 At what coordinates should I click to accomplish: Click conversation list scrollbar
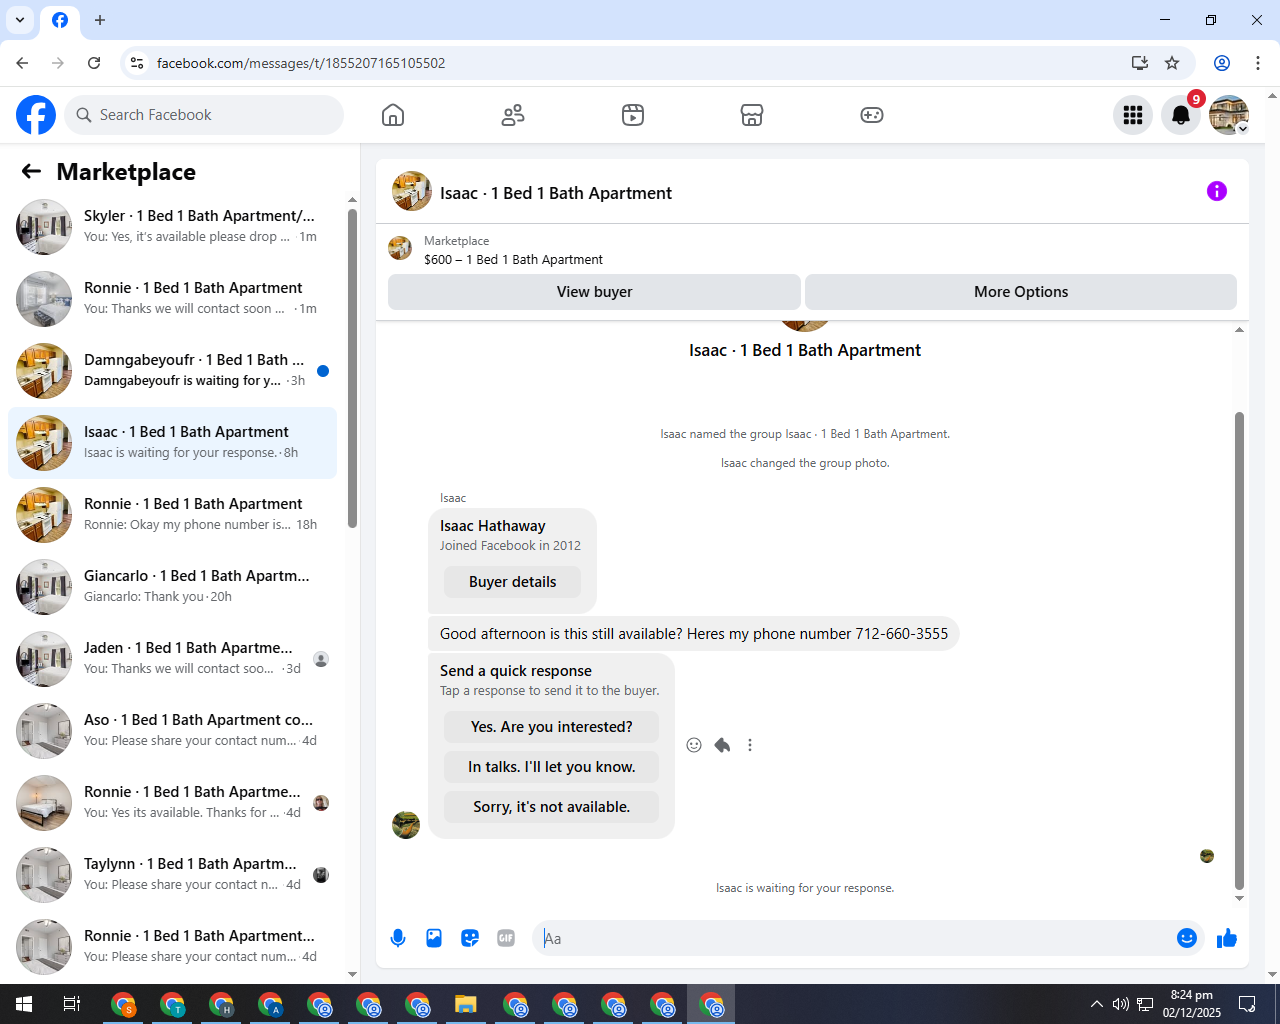click(x=352, y=368)
